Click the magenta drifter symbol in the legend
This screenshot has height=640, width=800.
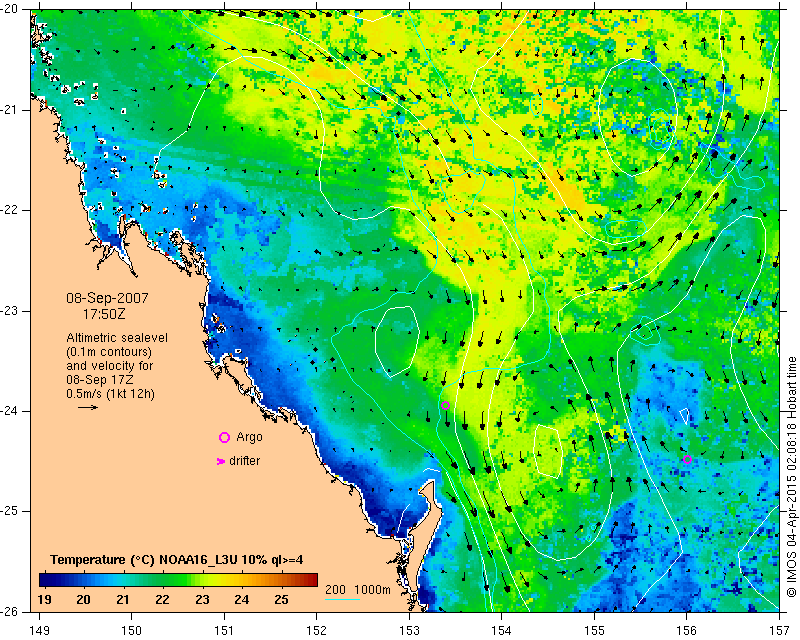tap(221, 461)
